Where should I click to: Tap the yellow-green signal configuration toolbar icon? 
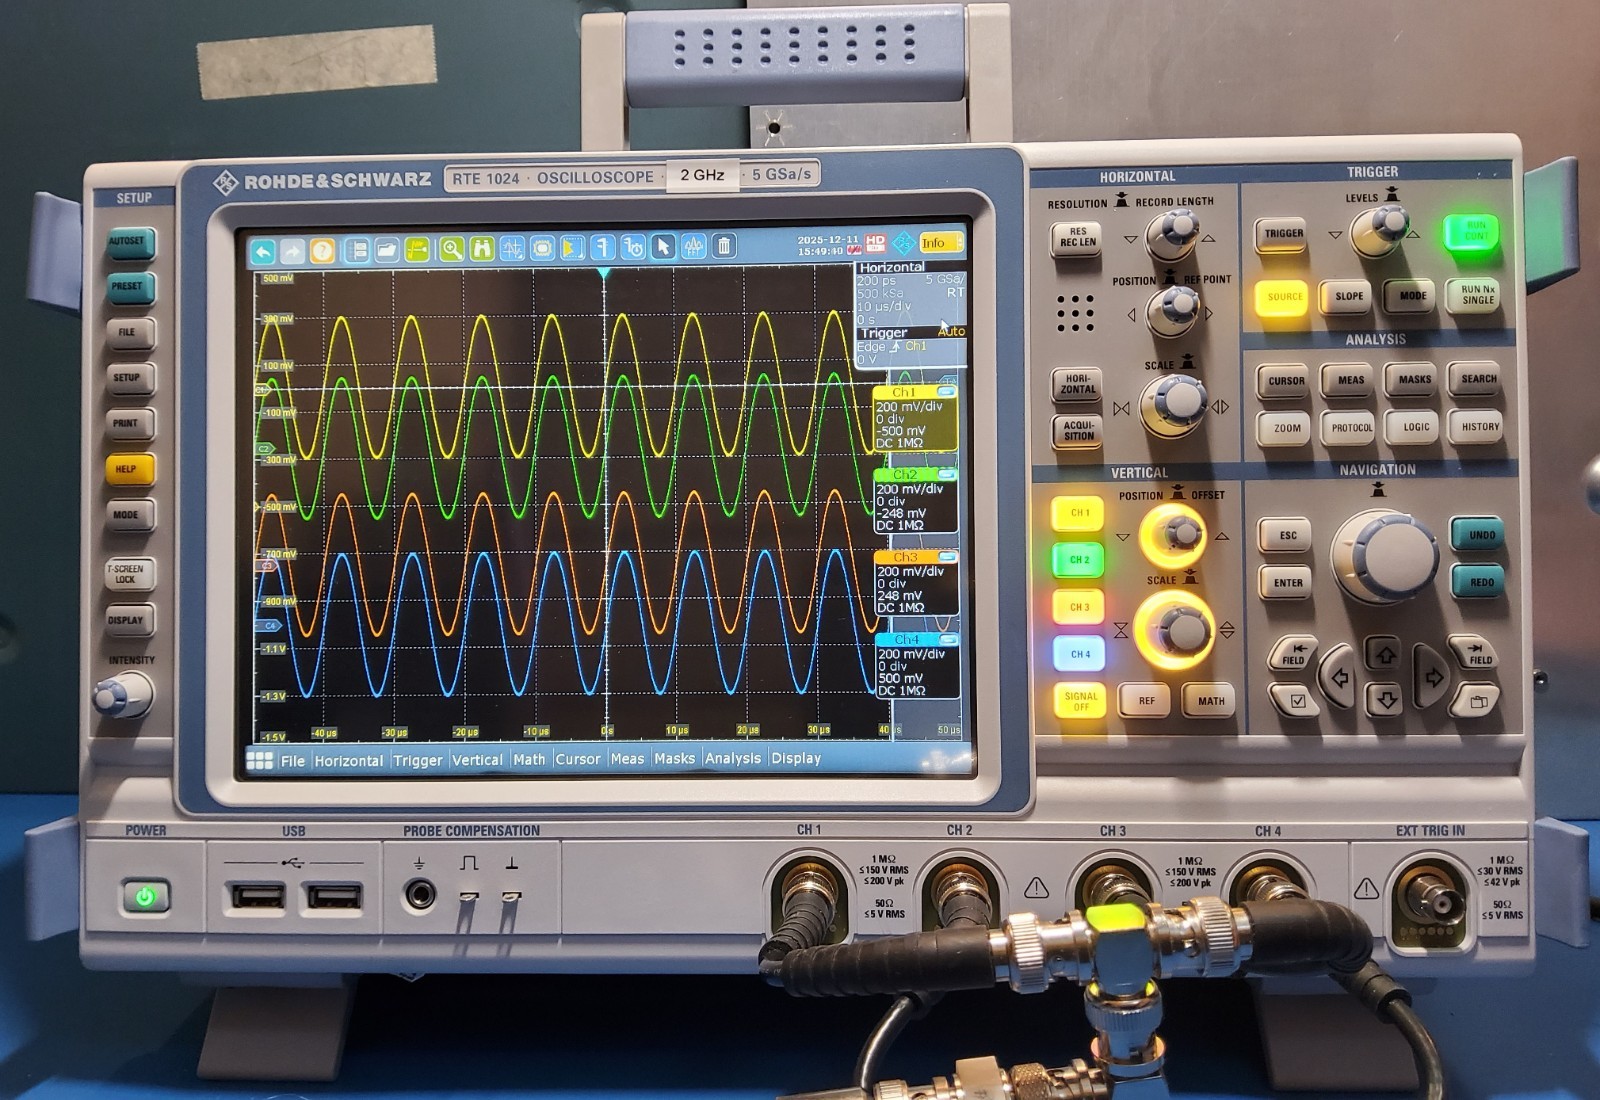[x=417, y=249]
